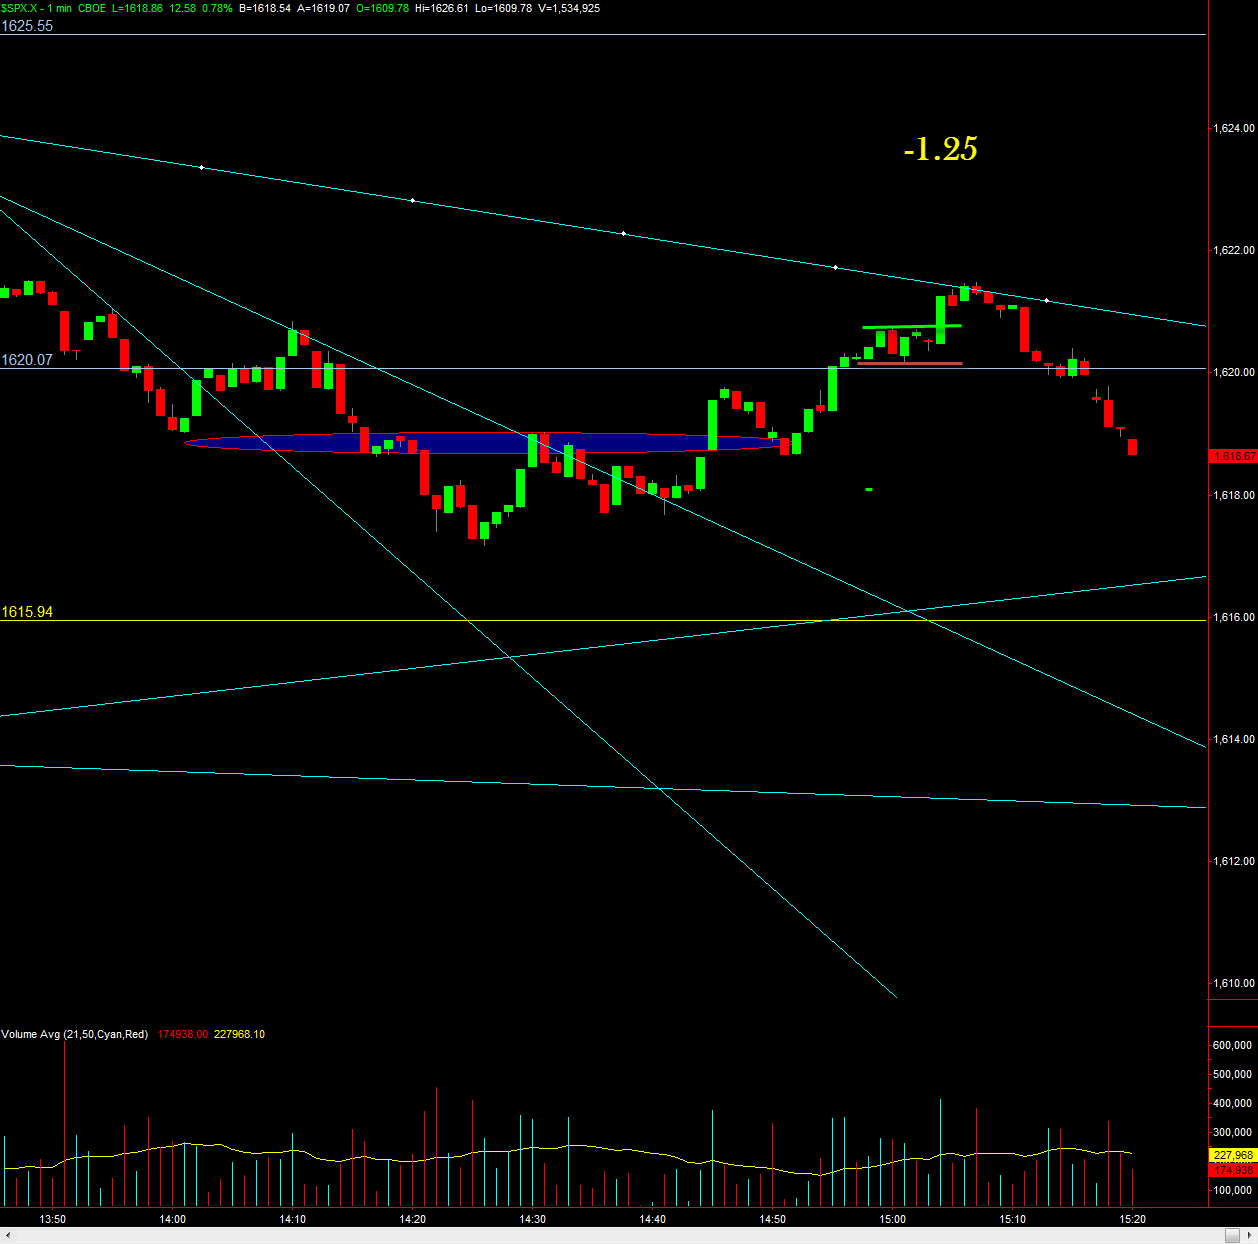1258x1244 pixels.
Task: Click the A=1619.07 ask value
Action: click(324, 8)
